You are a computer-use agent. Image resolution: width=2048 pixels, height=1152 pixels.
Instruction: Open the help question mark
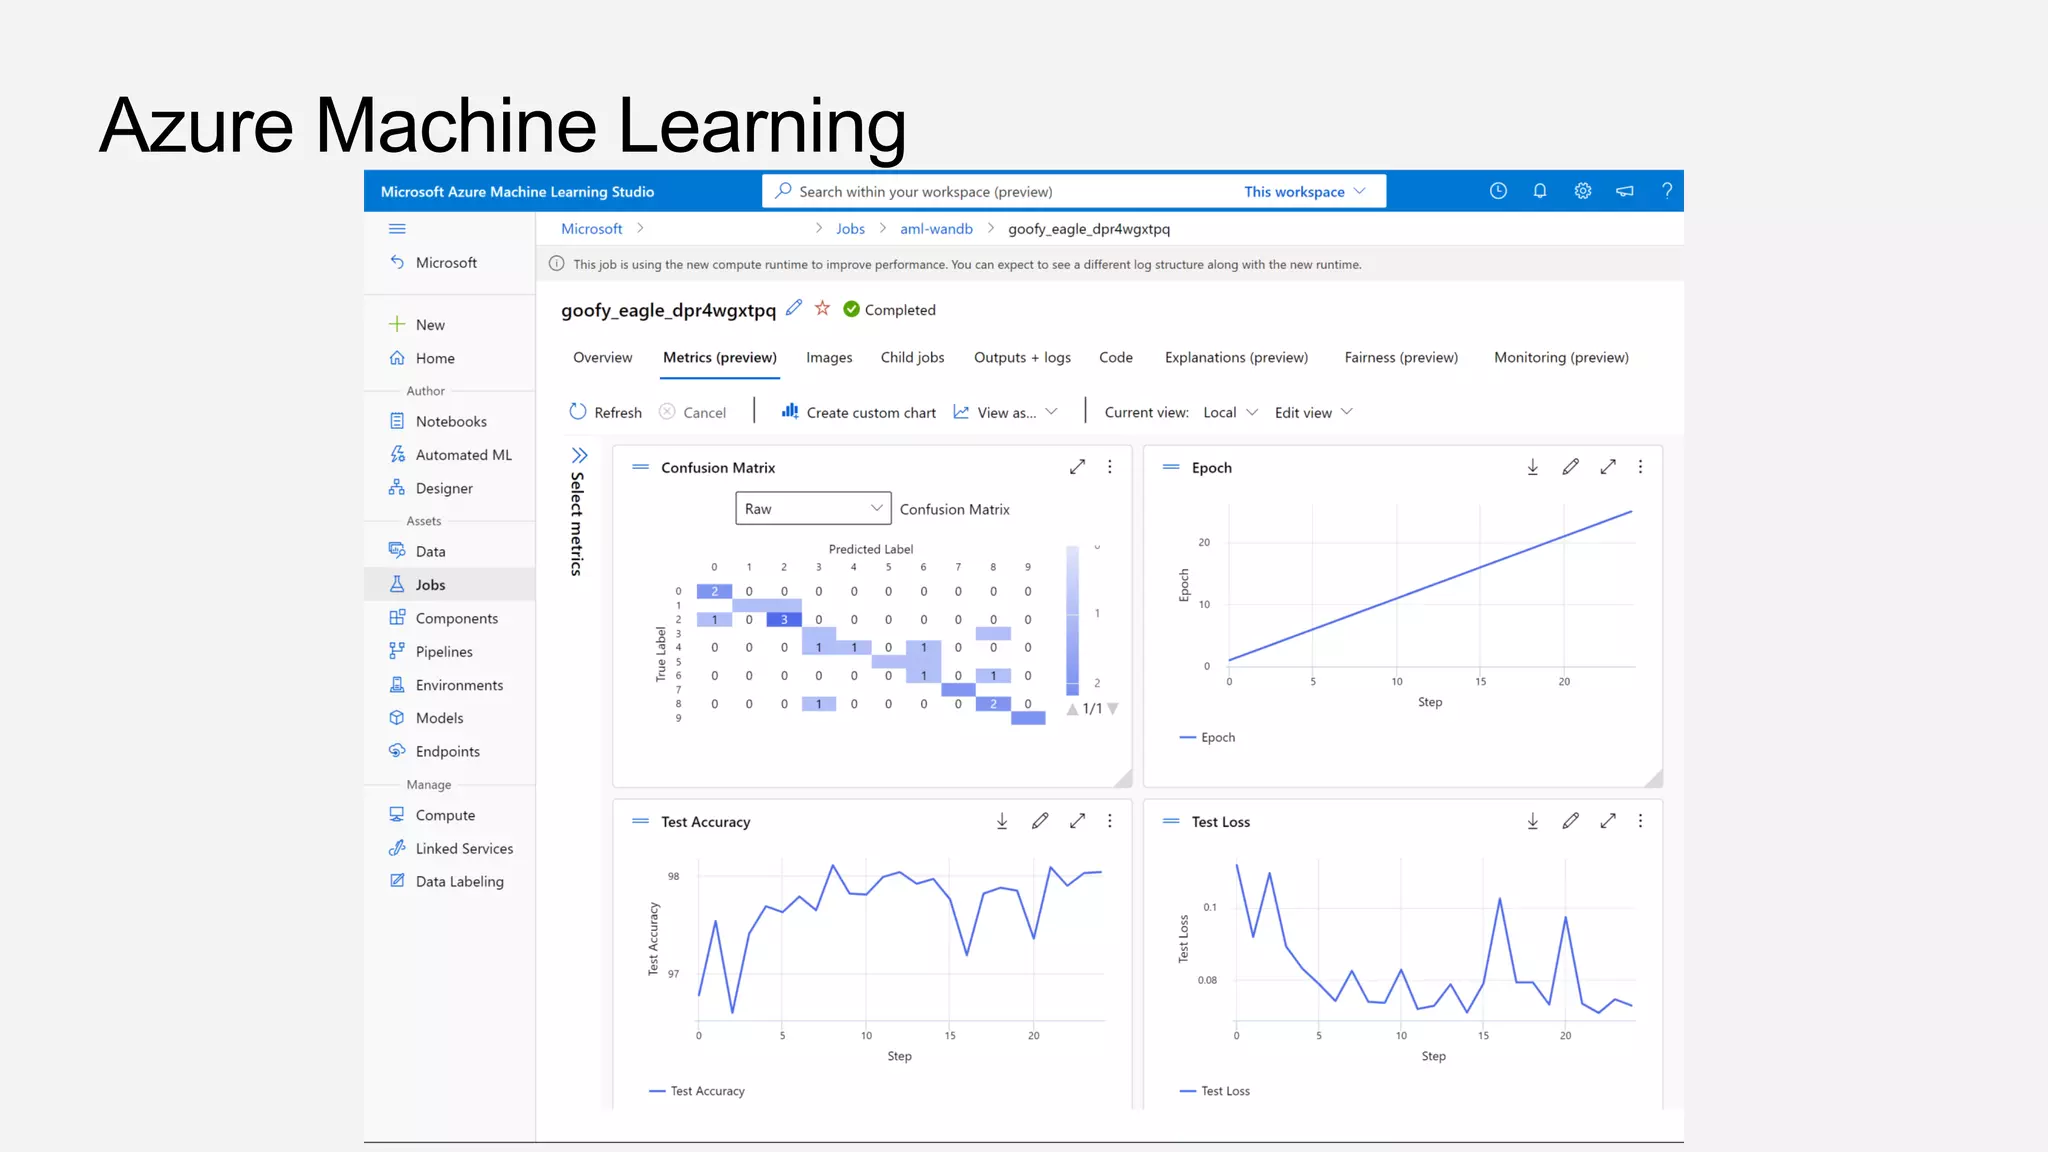[1667, 191]
